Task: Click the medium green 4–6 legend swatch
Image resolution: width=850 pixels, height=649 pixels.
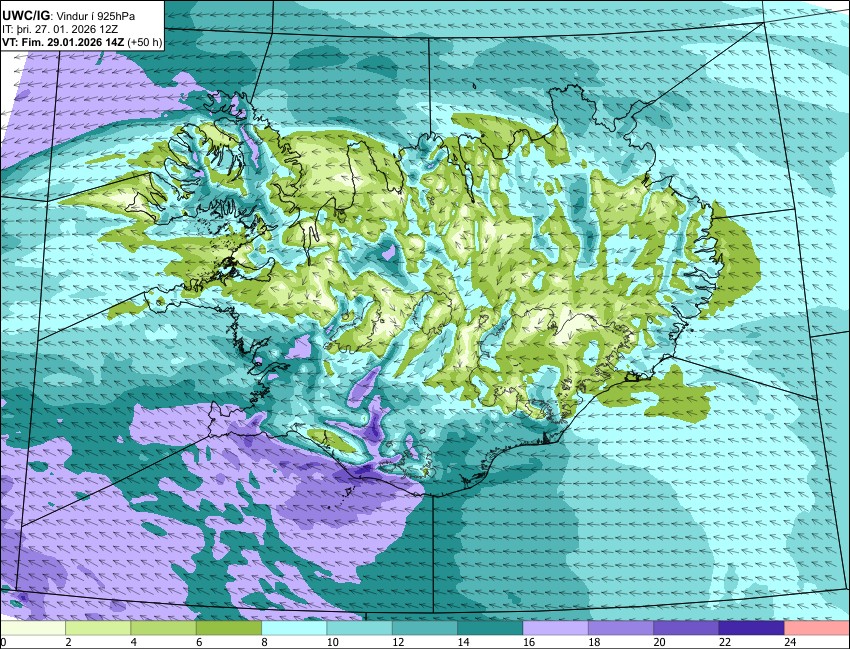Action: click(x=163, y=628)
